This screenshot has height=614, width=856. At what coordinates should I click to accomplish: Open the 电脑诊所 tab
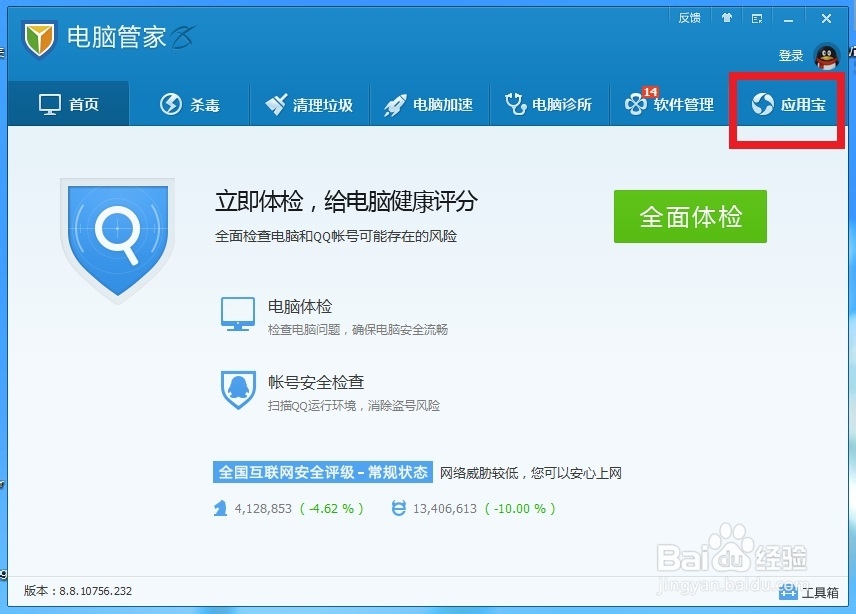tap(550, 103)
